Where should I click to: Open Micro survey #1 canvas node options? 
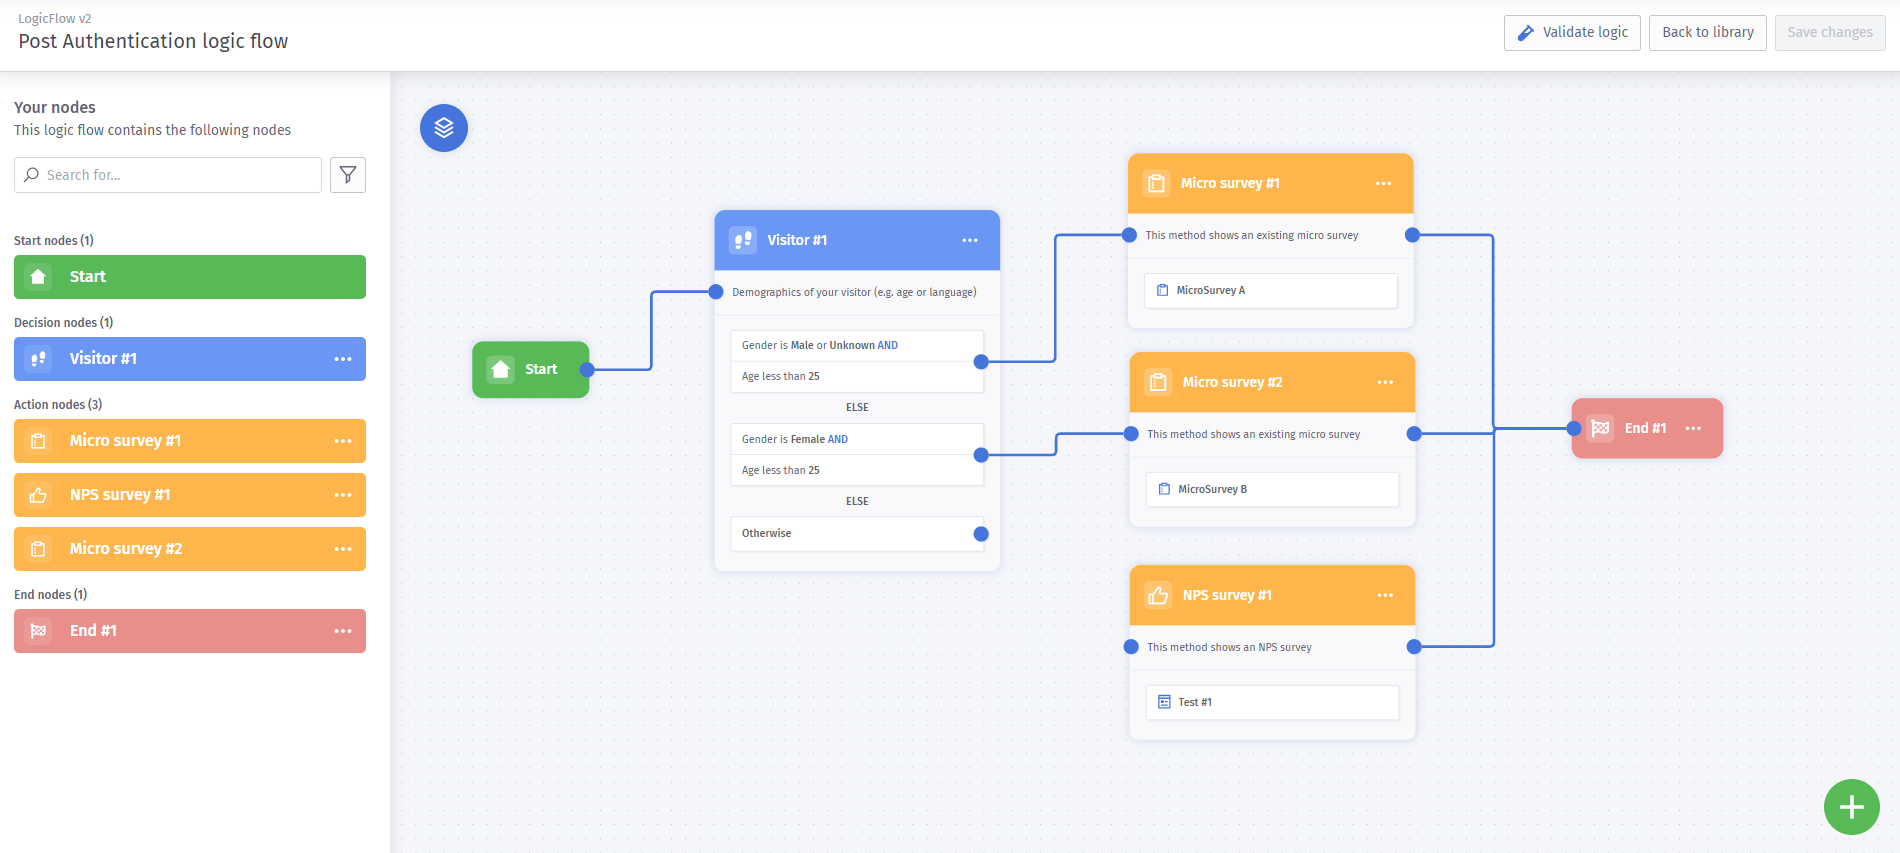pyautogui.click(x=1383, y=183)
